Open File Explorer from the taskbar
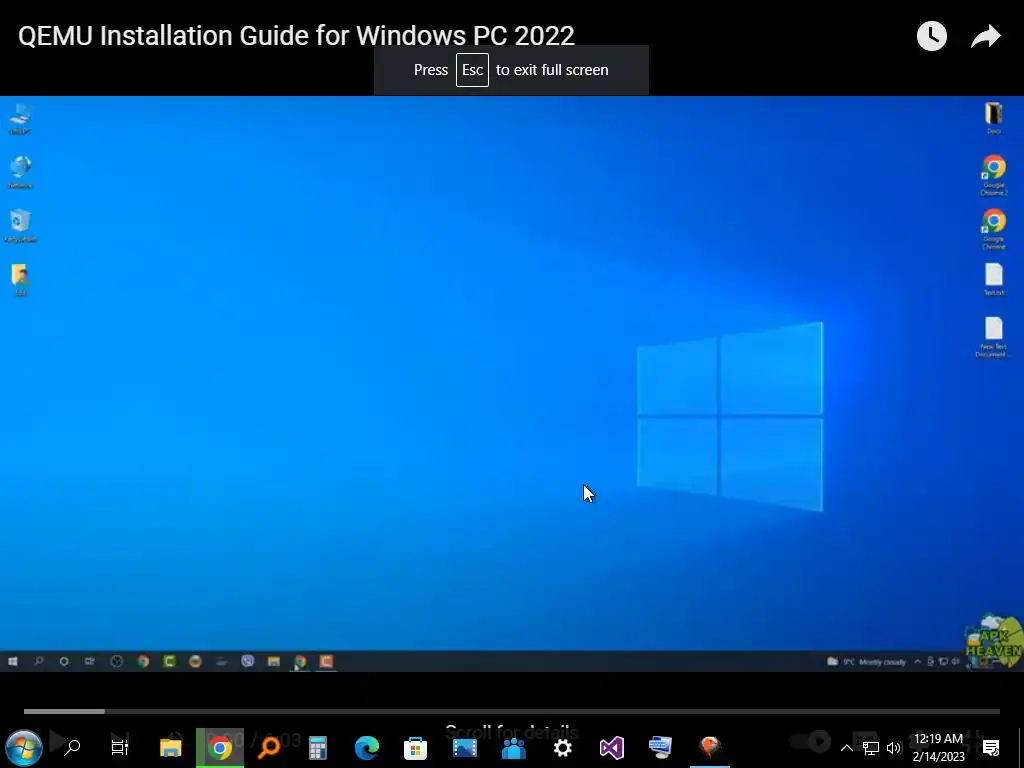Screen dimensions: 1024x768 coord(170,748)
